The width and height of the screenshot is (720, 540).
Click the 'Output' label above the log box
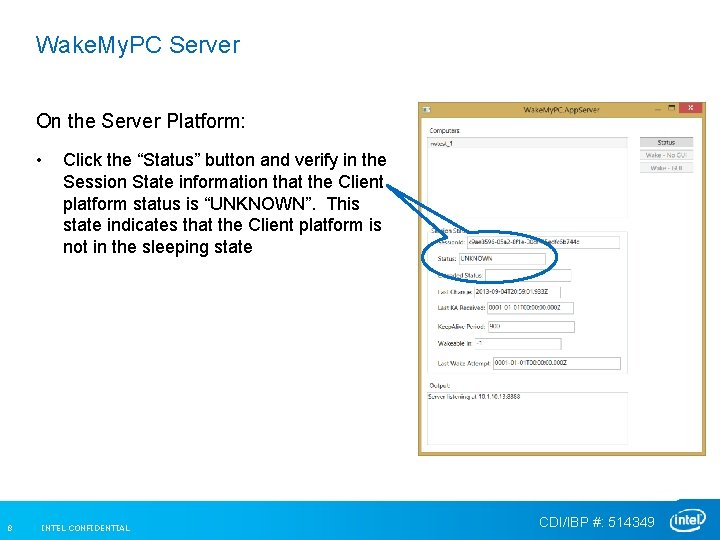439,386
